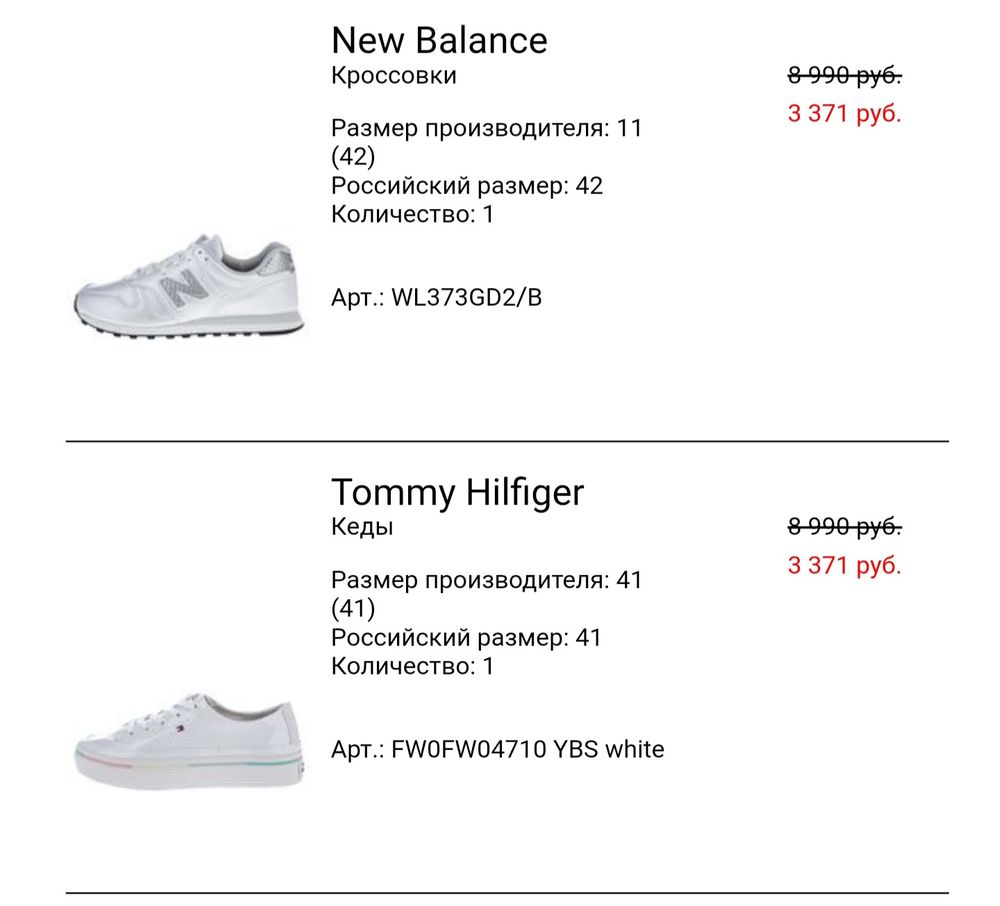Open the Tommy Hilfiger brand title

tap(457, 492)
